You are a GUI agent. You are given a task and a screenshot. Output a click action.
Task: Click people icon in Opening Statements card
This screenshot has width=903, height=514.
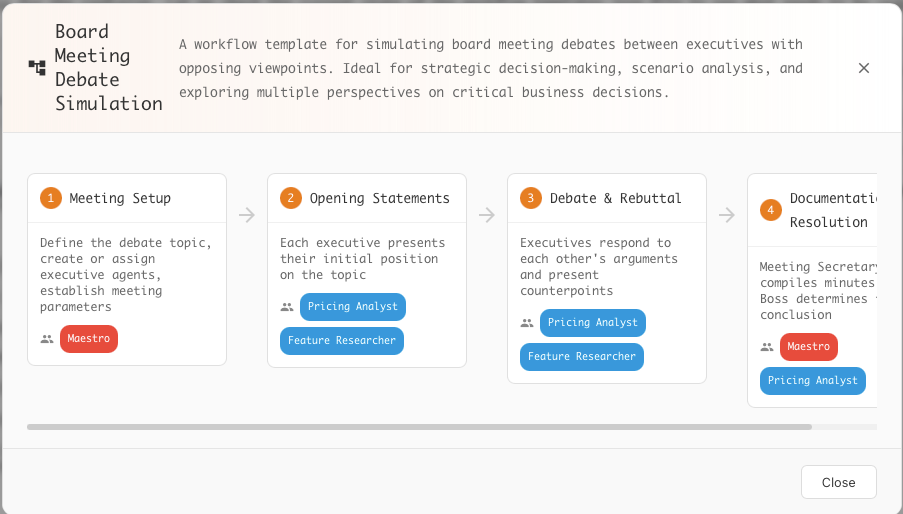287,307
